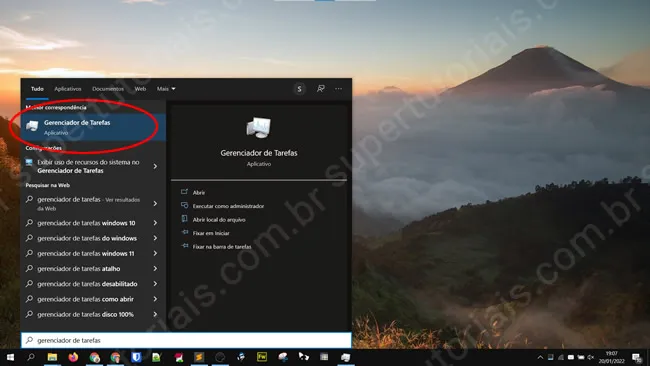
Task: Open the Windows Start button
Action: [x=10, y=357]
